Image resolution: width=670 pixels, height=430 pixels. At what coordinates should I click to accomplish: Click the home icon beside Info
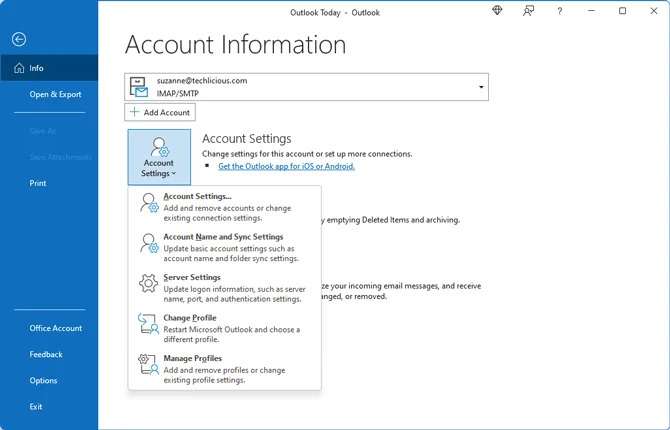tap(19, 68)
